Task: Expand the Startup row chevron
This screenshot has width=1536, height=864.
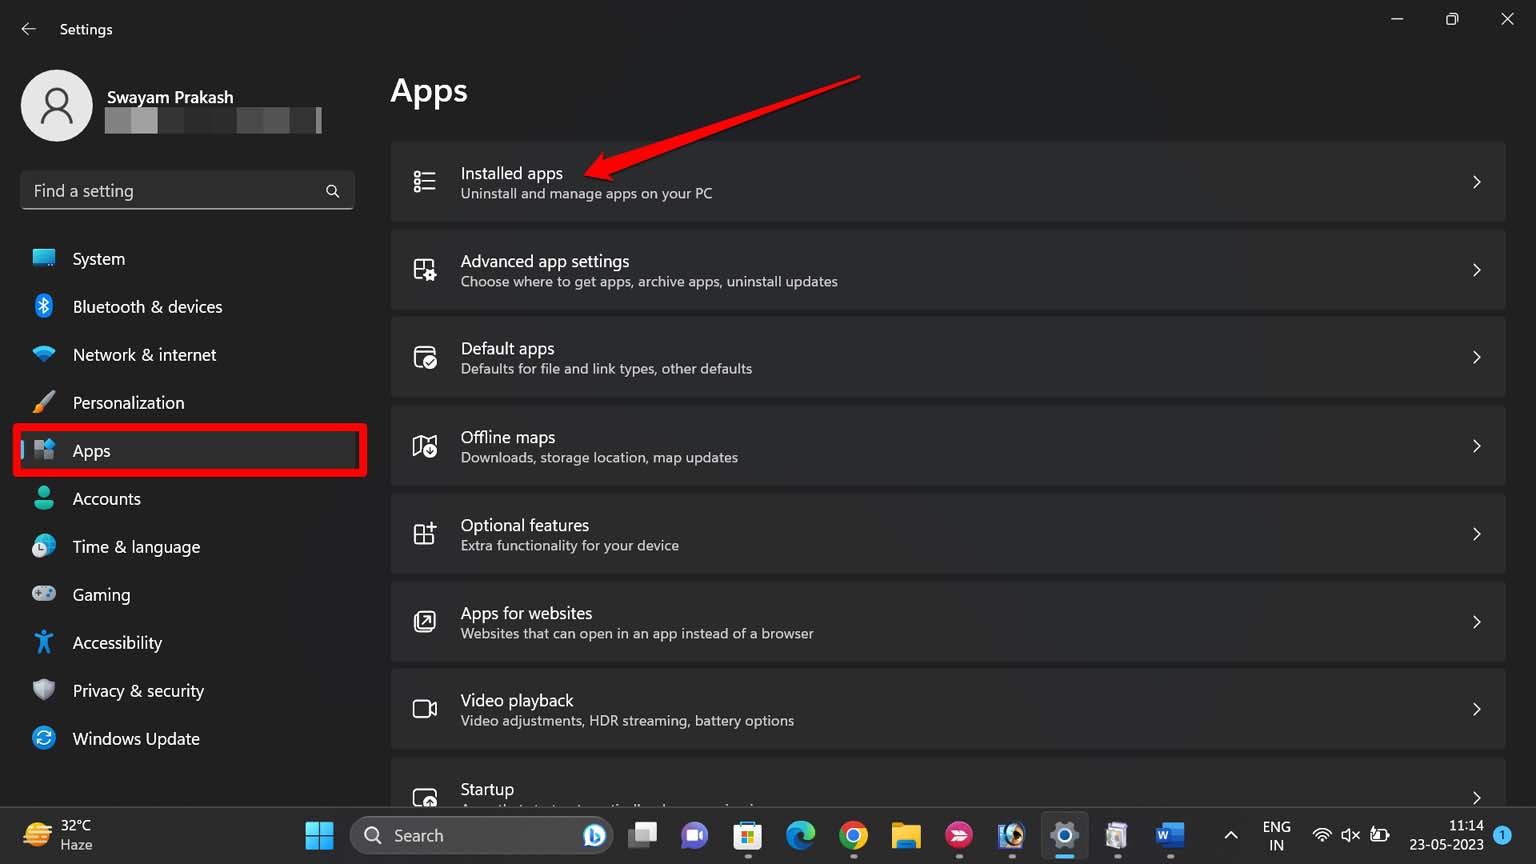Action: pyautogui.click(x=1477, y=797)
